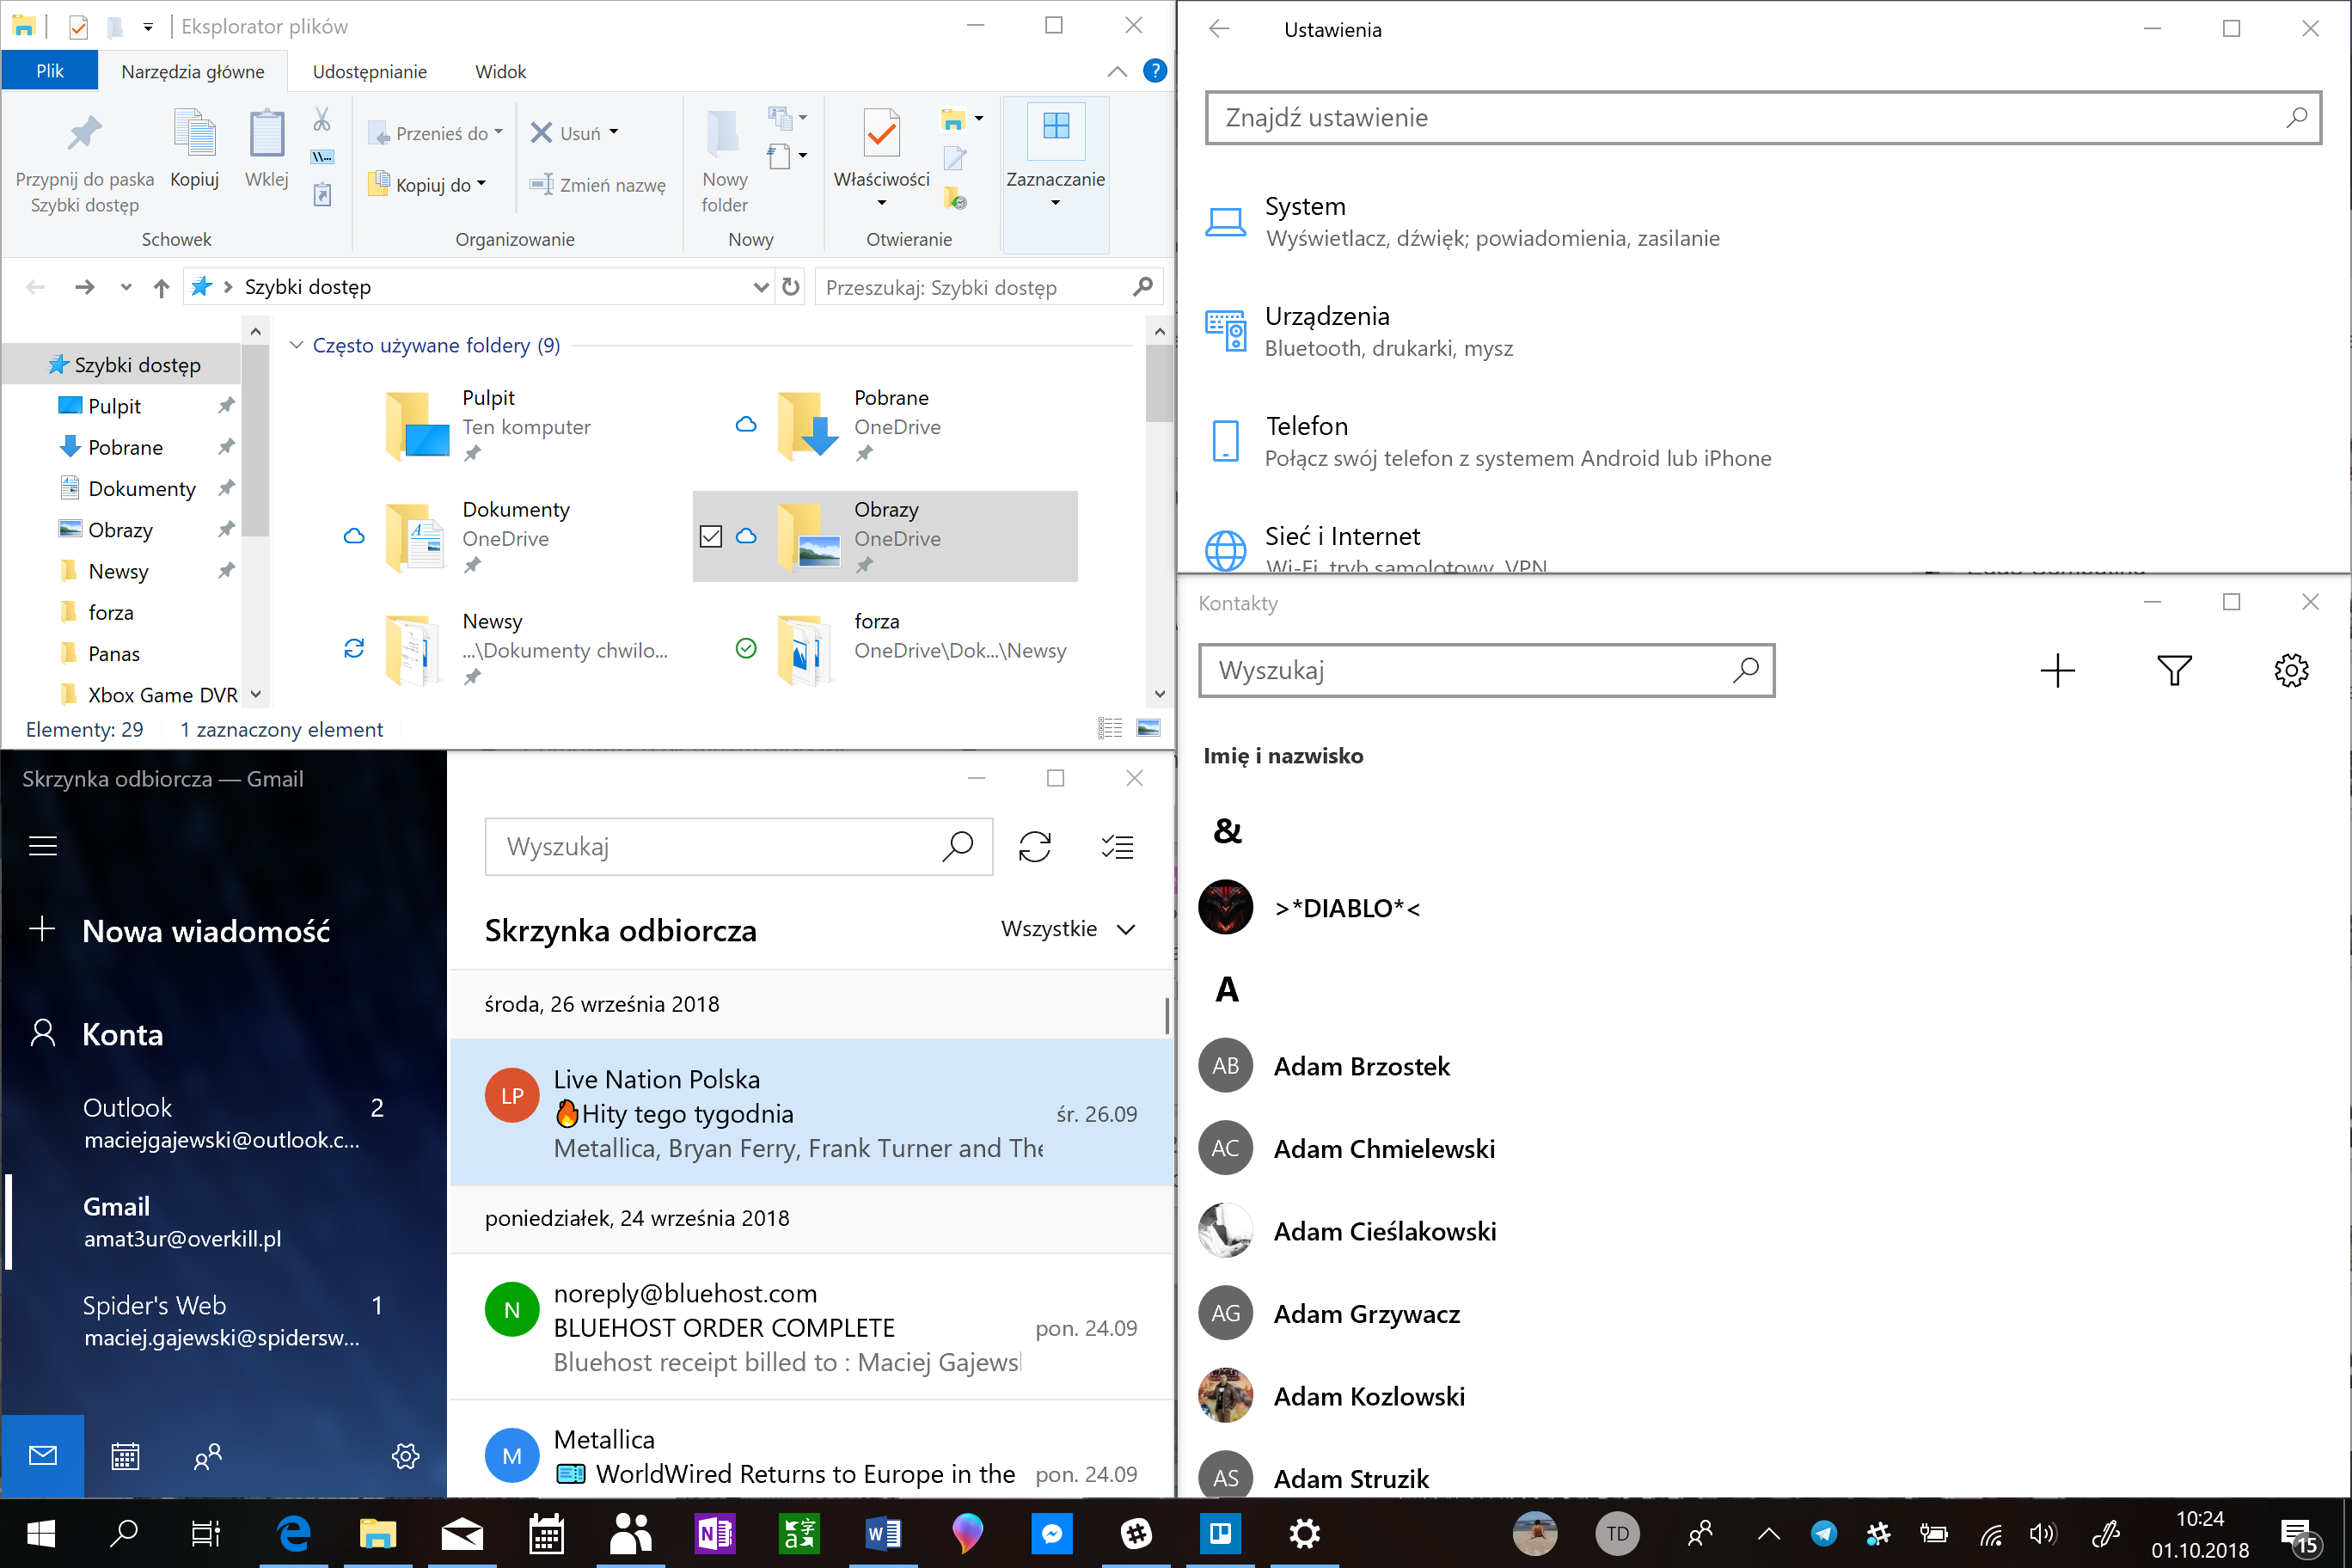
Task: Expand the Kopiuj do dropdown
Action: [x=482, y=184]
